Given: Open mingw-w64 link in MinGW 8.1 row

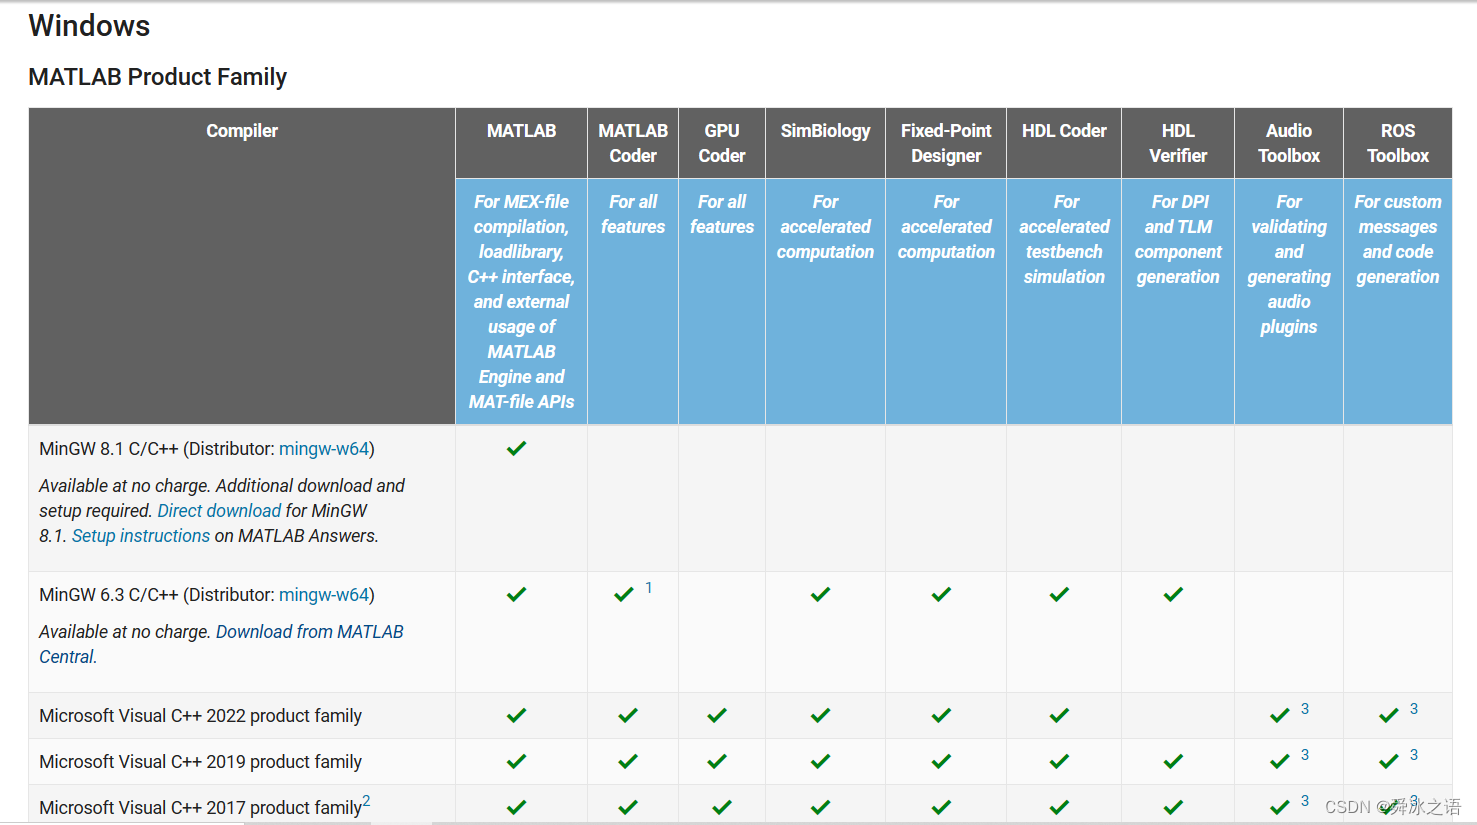Looking at the screenshot, I should pyautogui.click(x=324, y=449).
